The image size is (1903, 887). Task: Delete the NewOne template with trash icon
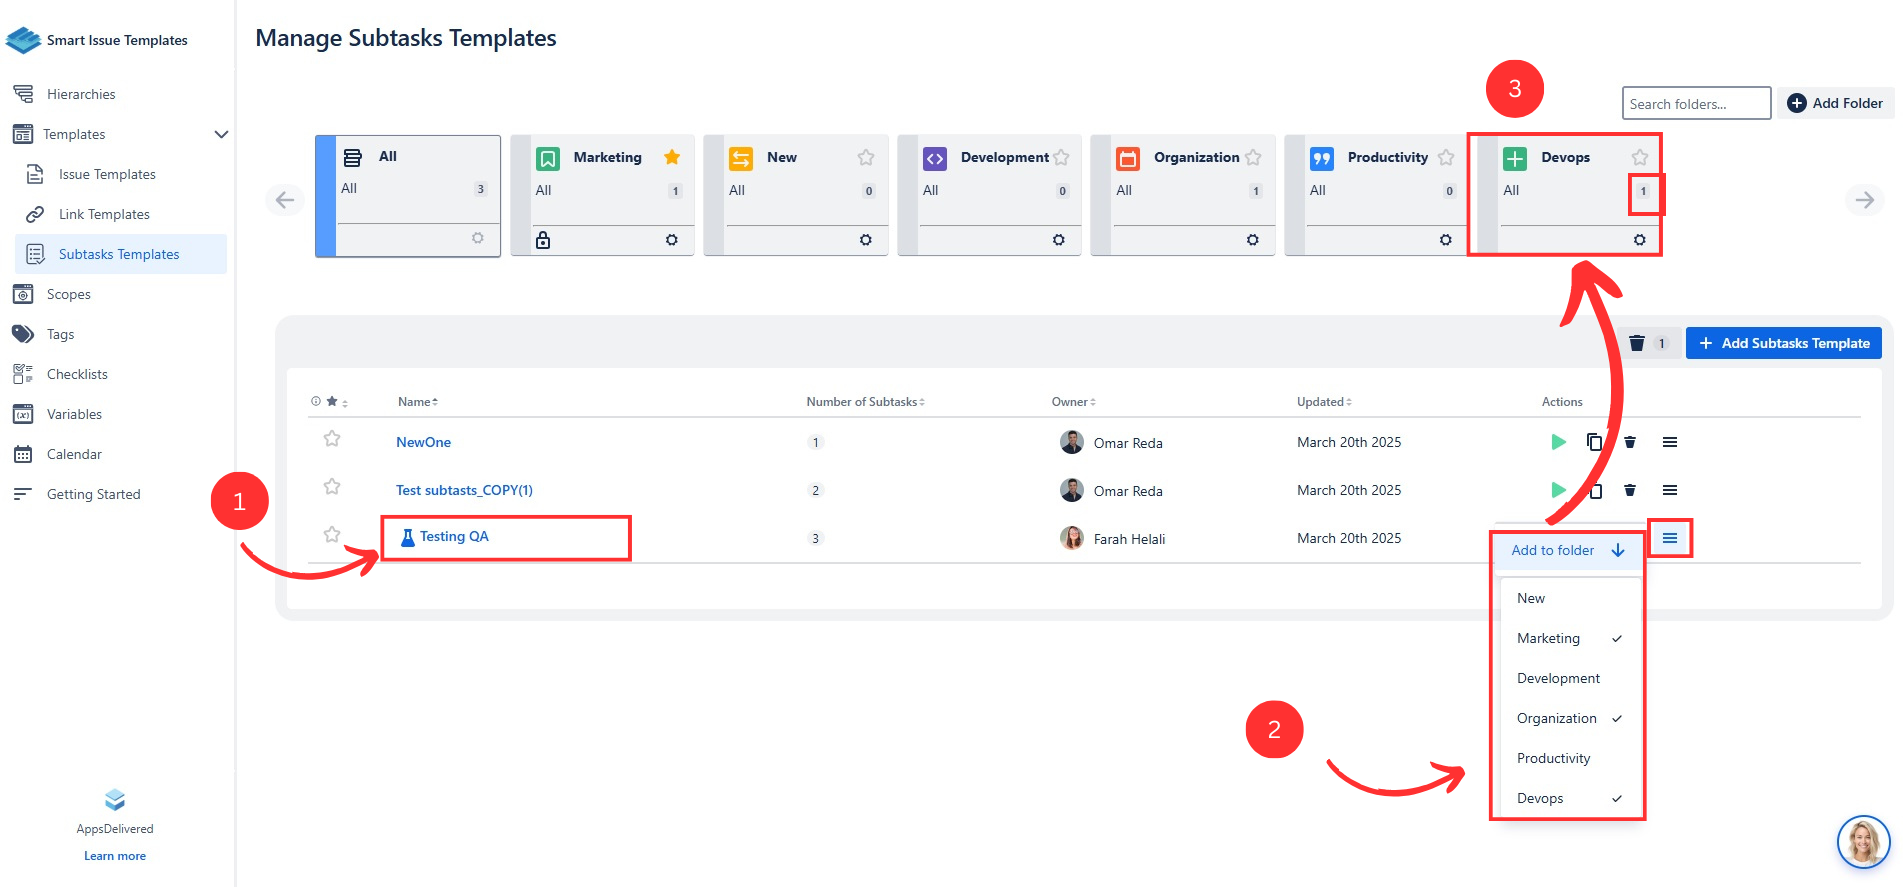[x=1630, y=442]
